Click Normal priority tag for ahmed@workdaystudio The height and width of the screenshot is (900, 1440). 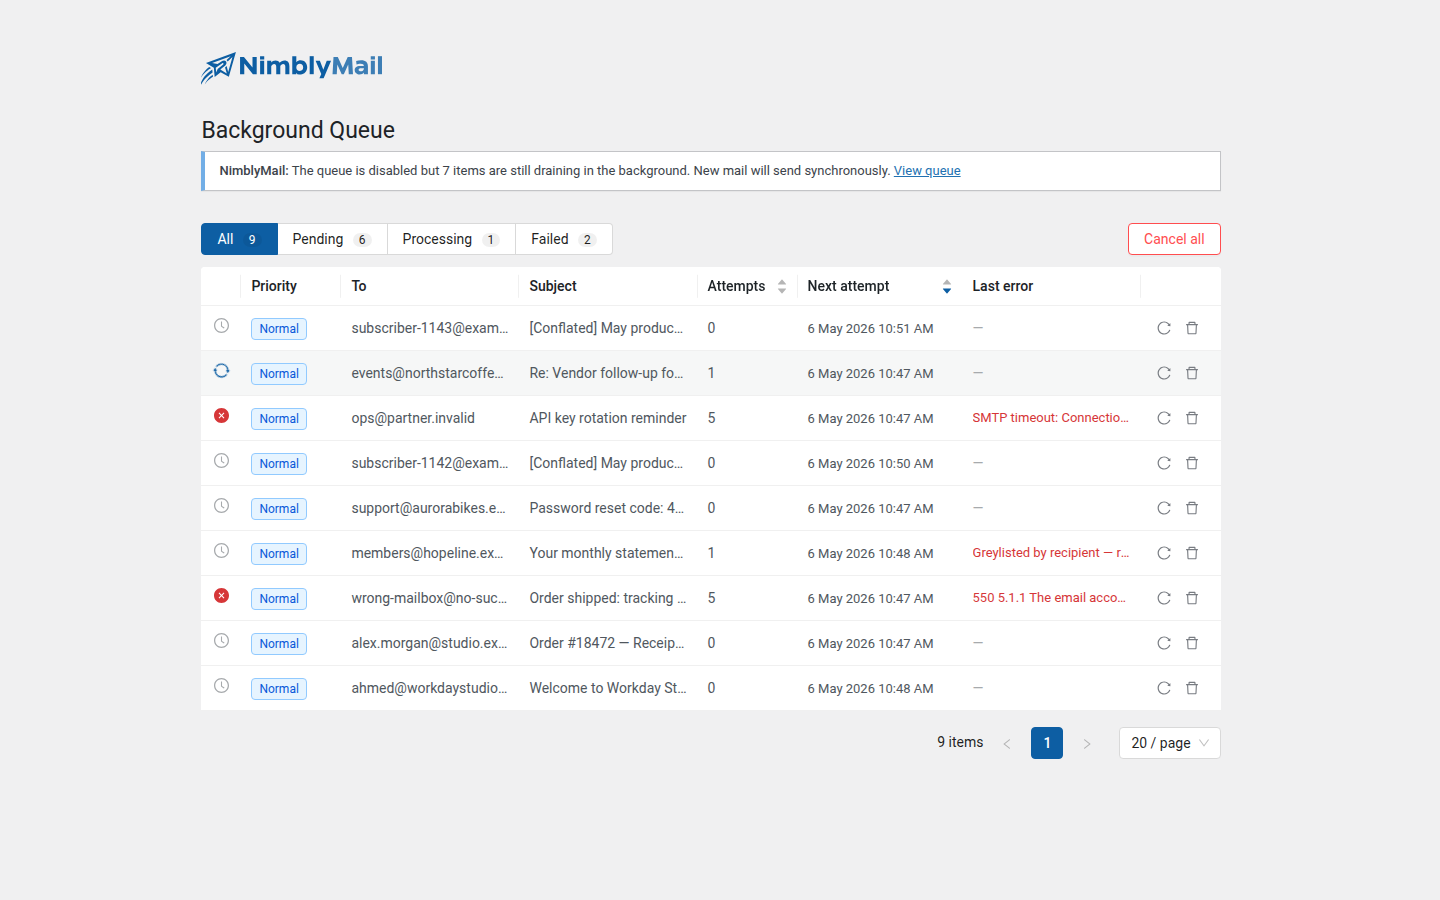[279, 689]
